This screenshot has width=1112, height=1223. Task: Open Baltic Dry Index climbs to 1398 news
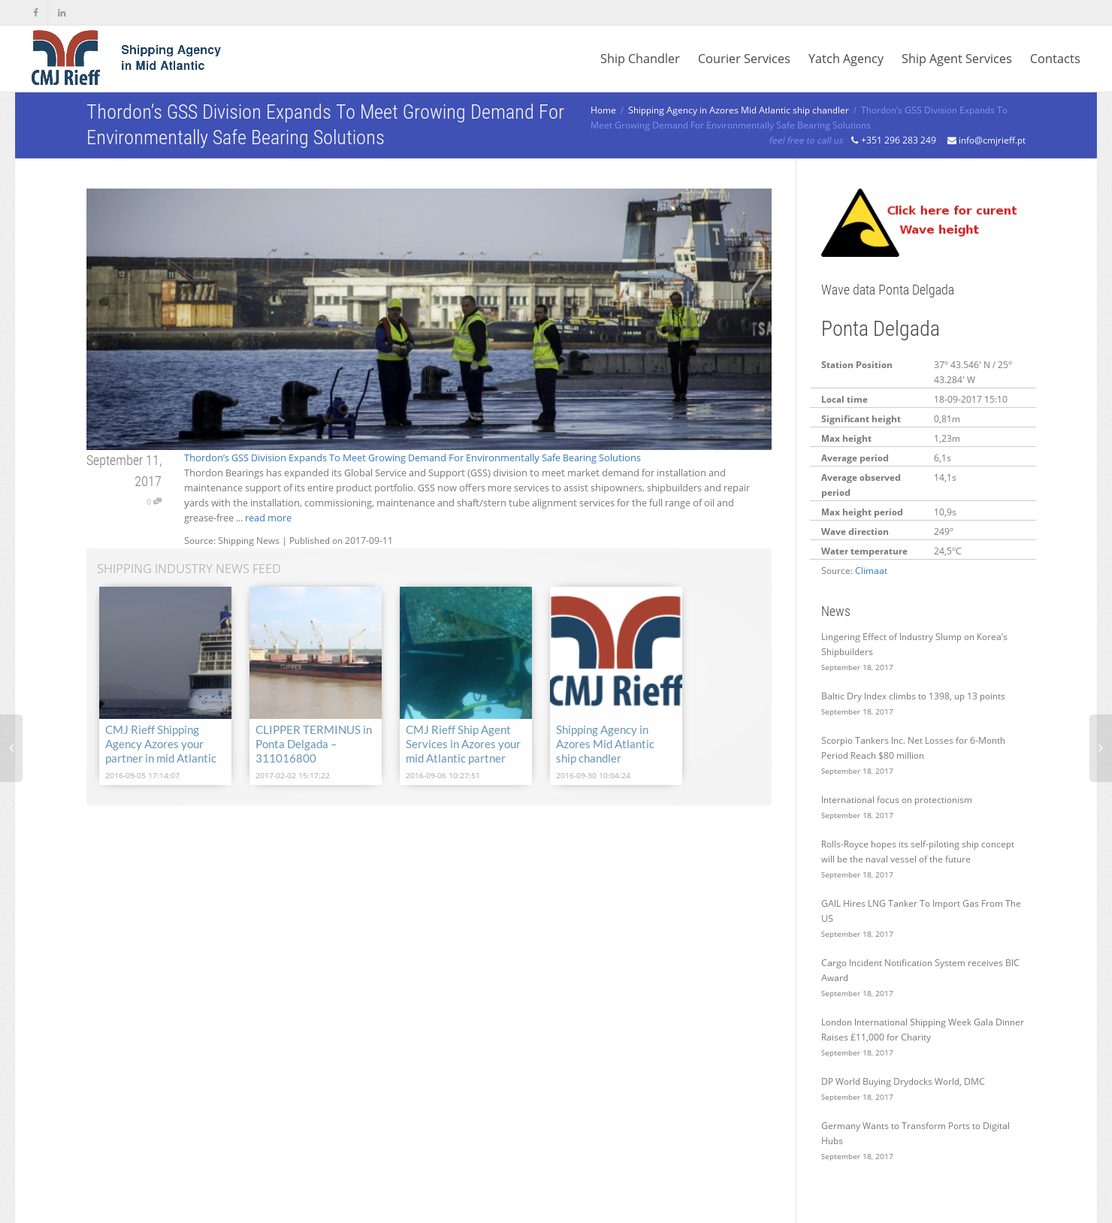pos(913,696)
